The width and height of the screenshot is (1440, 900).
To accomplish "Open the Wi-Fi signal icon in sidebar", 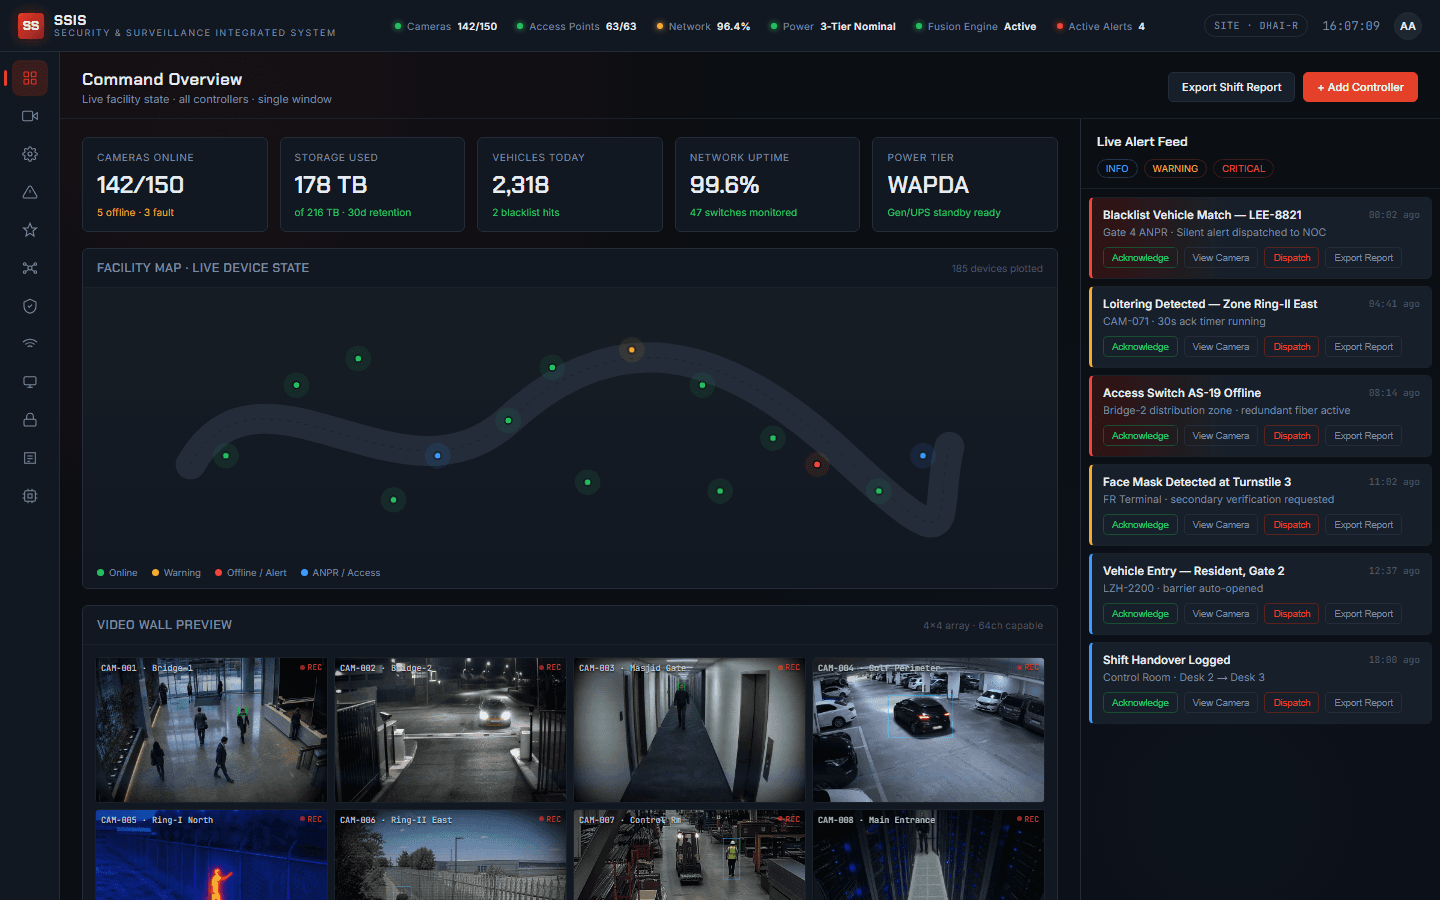I will [x=30, y=344].
